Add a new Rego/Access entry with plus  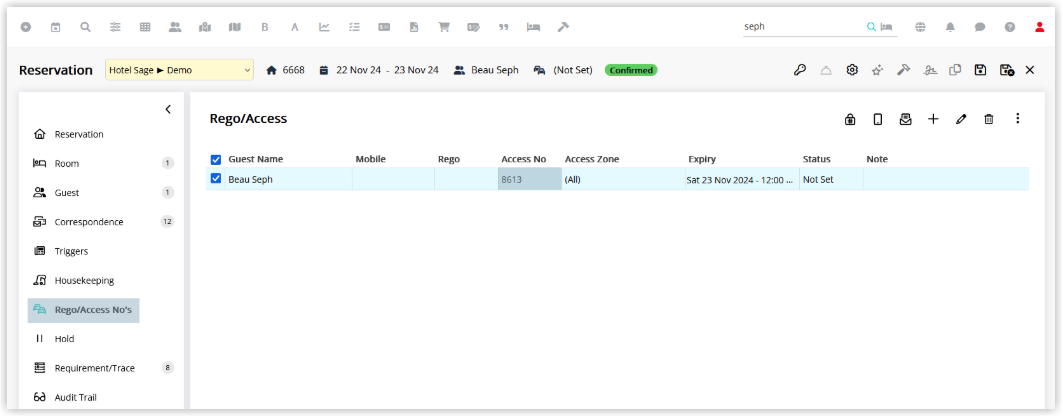[934, 119]
